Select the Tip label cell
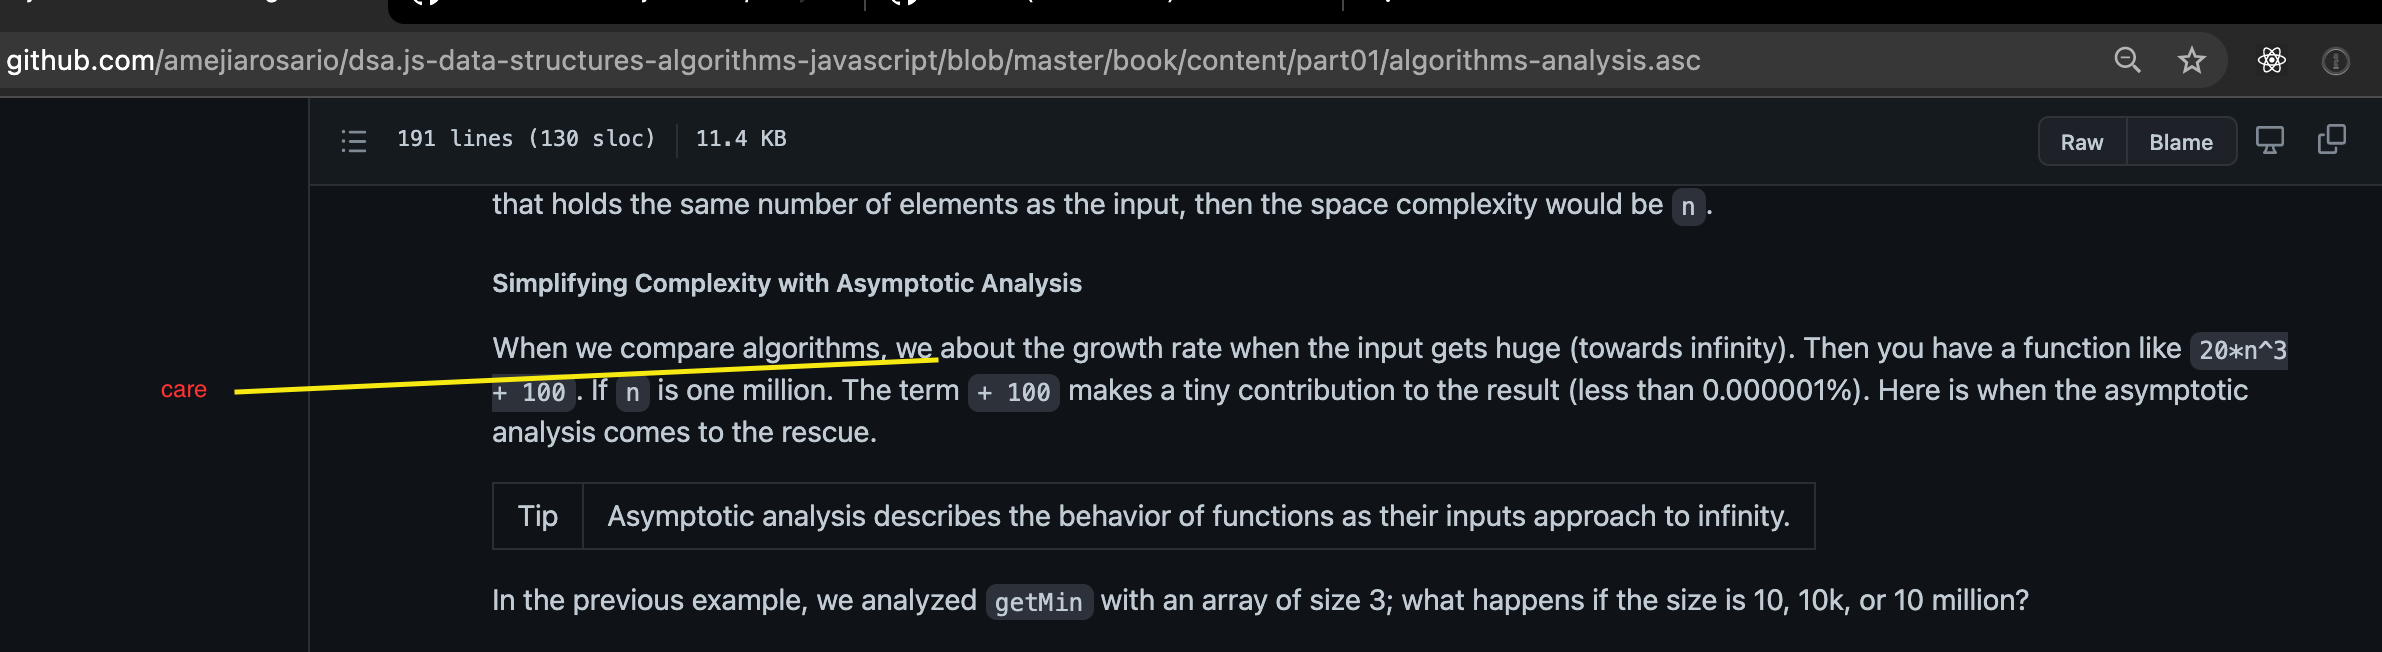This screenshot has width=2382, height=652. (x=538, y=516)
